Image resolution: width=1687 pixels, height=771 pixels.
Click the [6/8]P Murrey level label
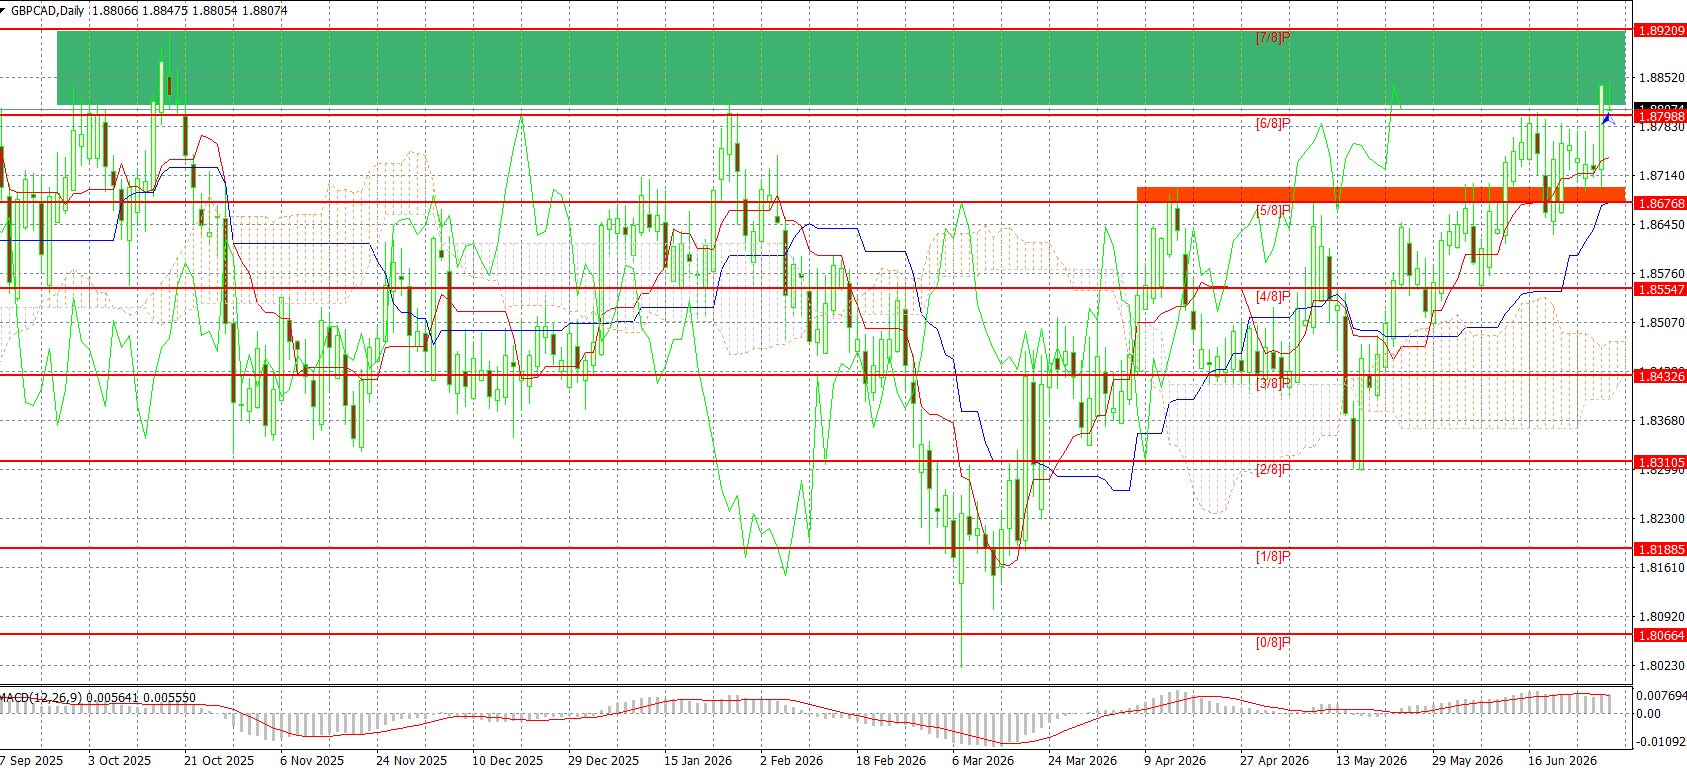1273,124
